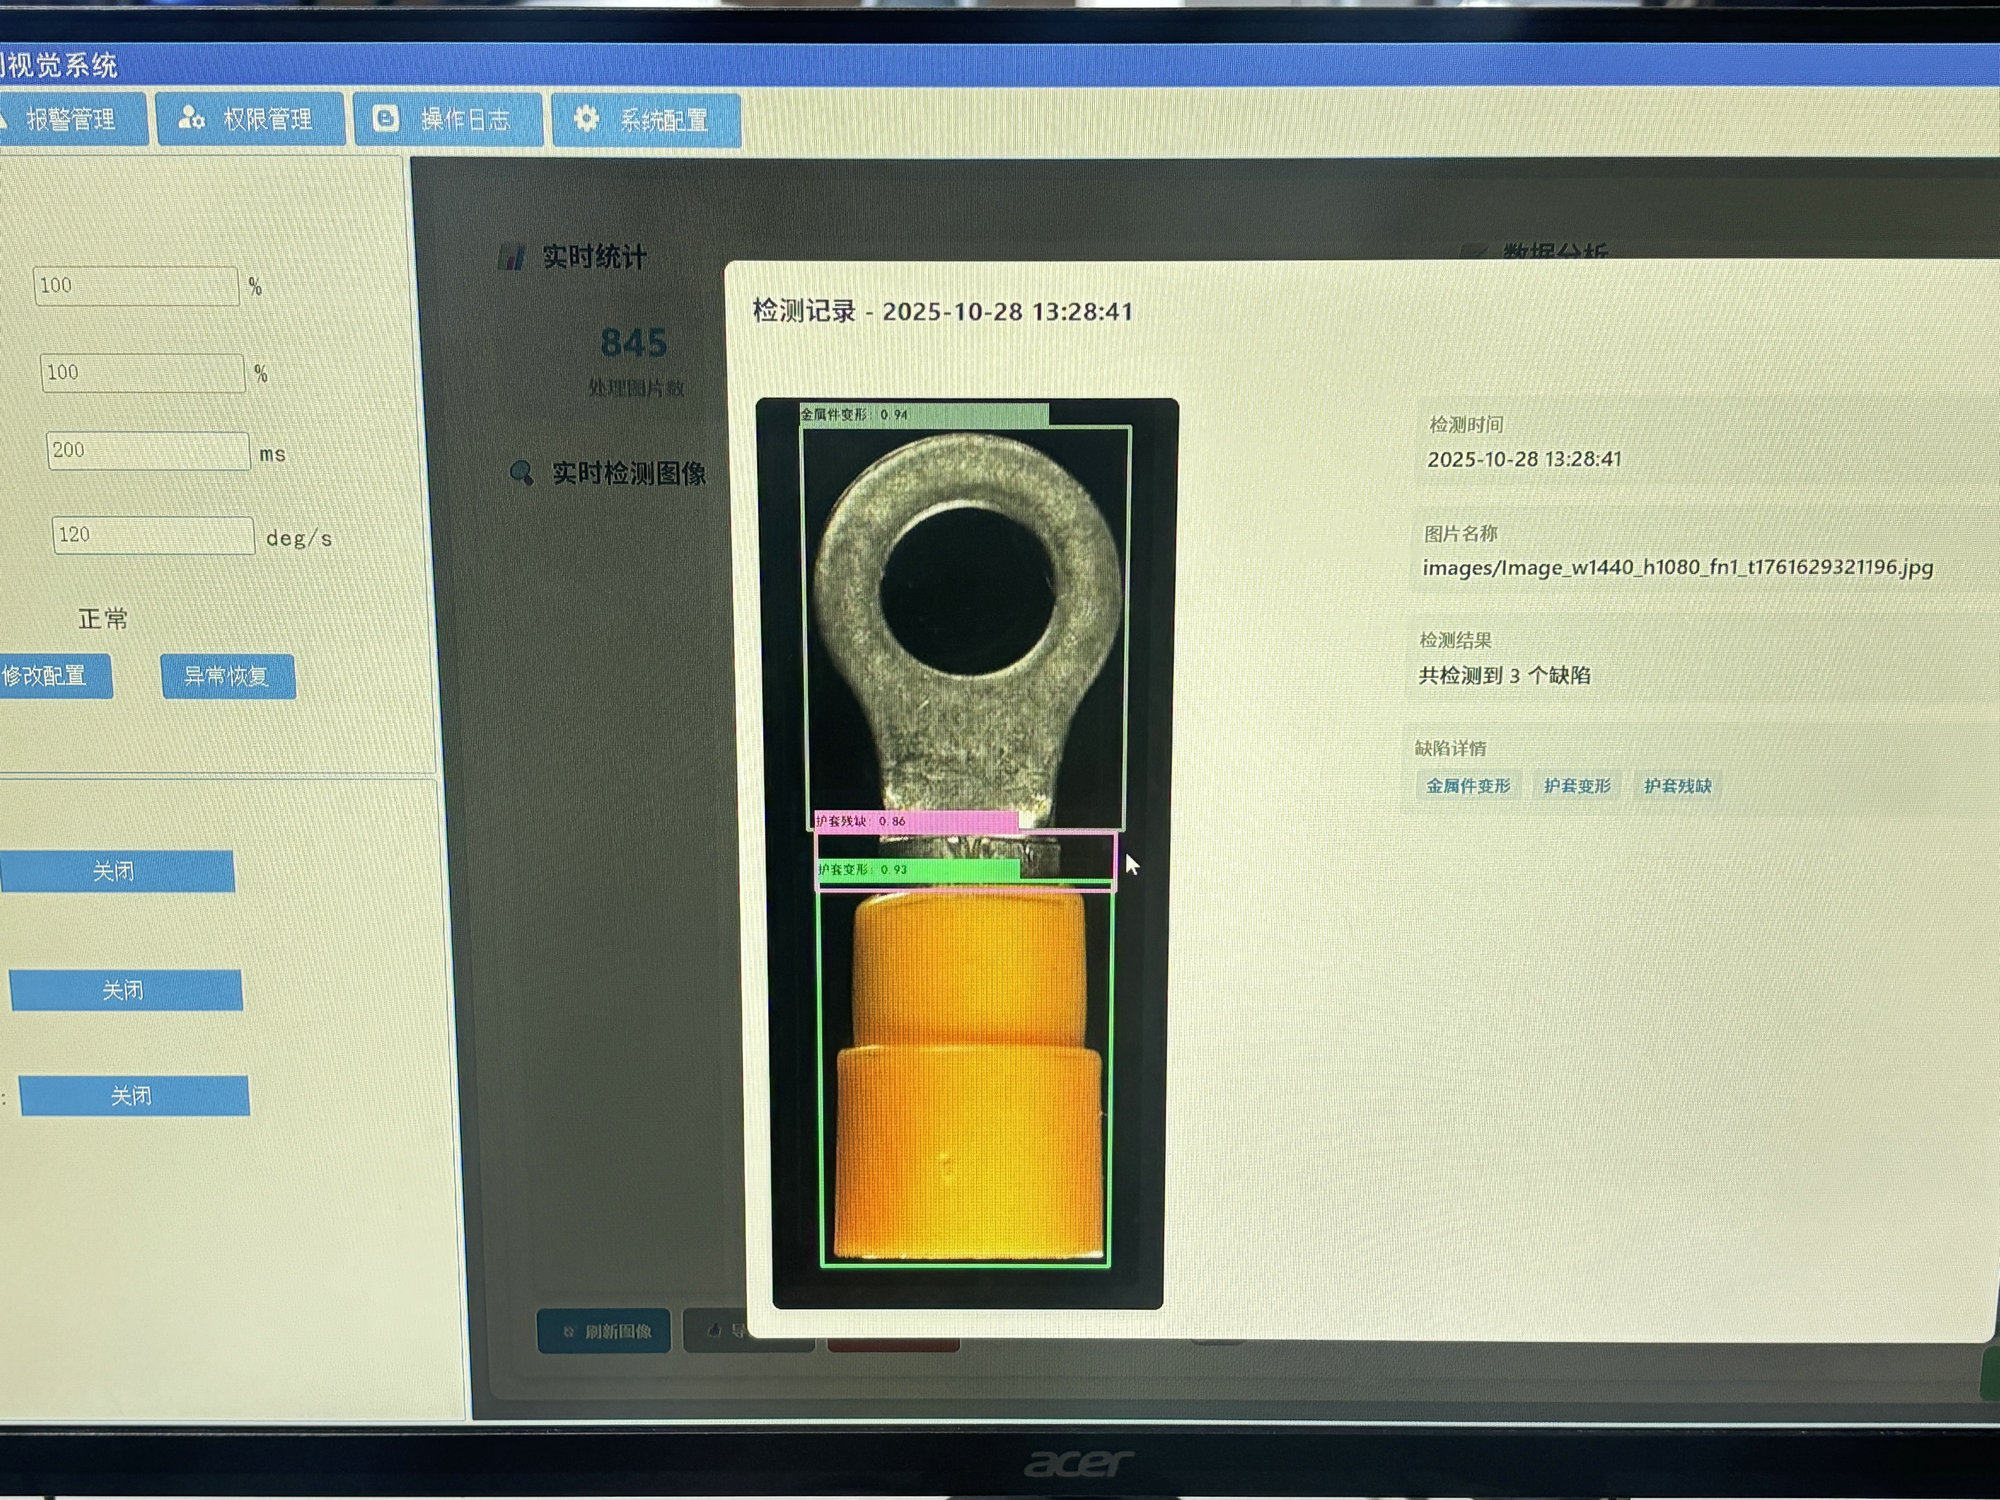This screenshot has width=2000, height=1500.
Task: Select the 护套变形 defect tag
Action: pos(1577,786)
